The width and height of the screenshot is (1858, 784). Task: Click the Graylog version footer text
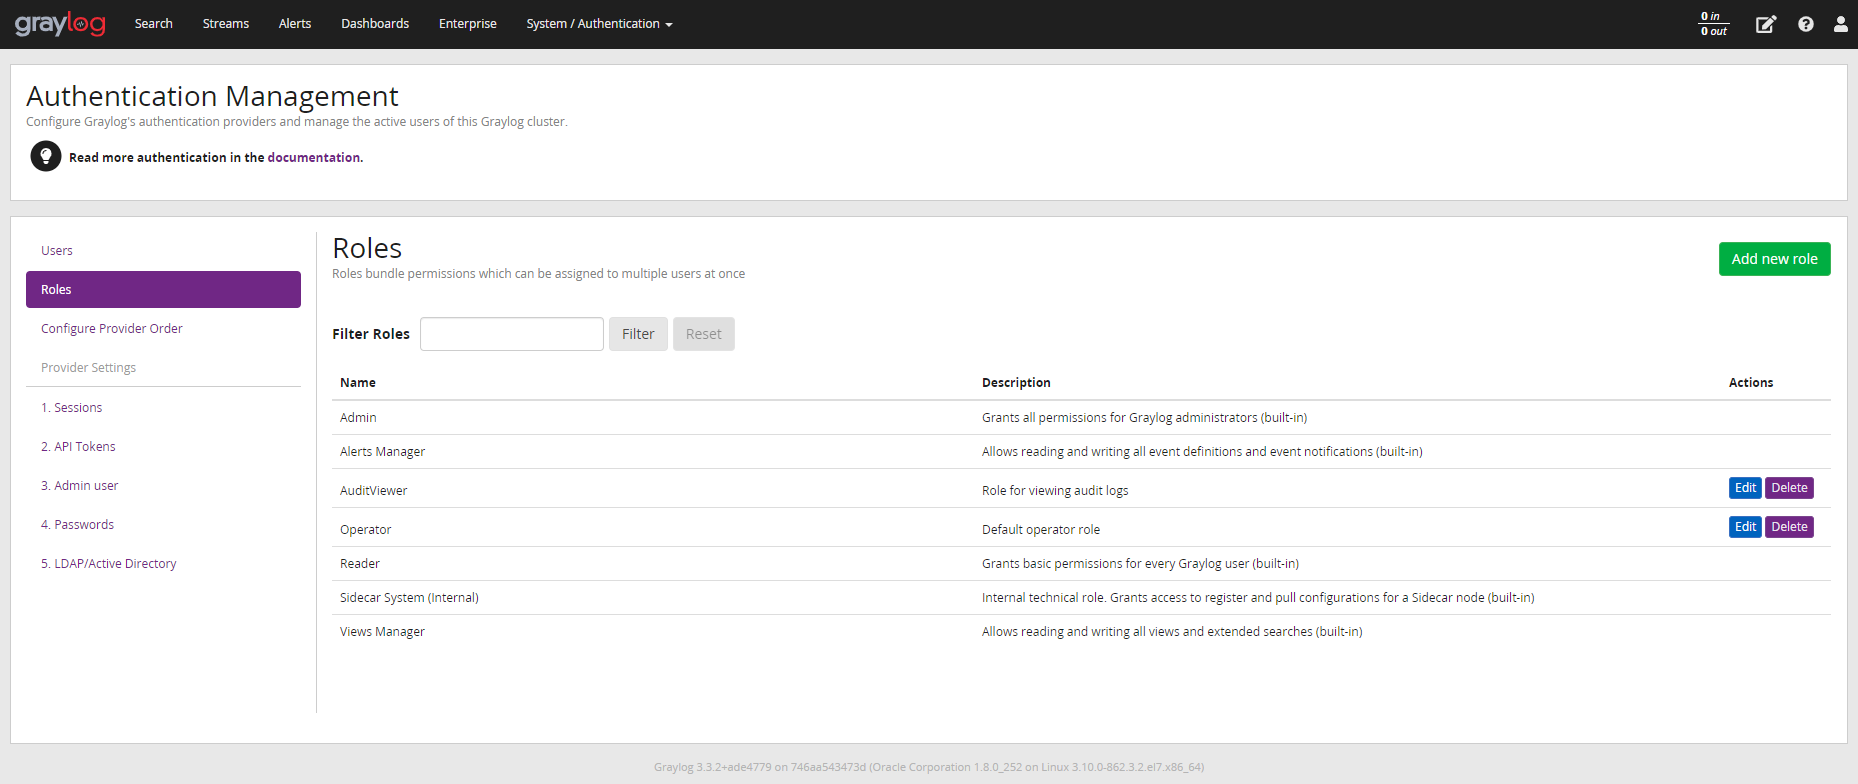(x=929, y=767)
